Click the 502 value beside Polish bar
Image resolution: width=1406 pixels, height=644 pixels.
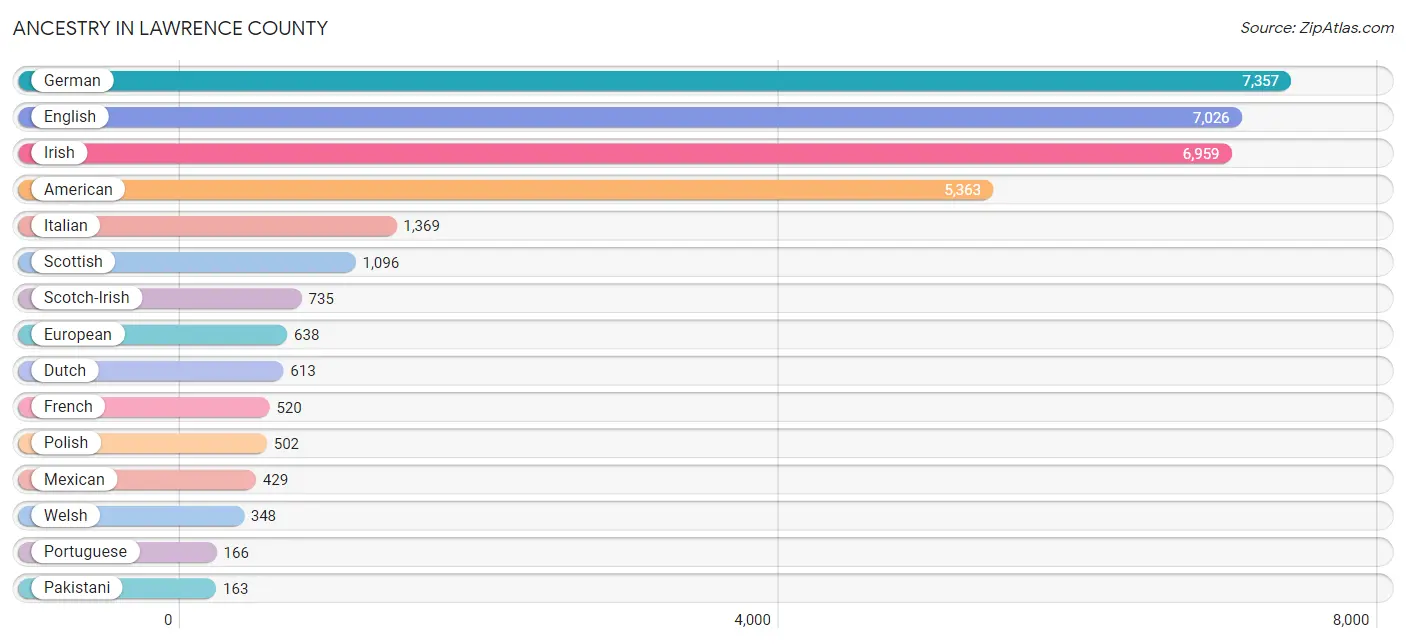click(287, 444)
